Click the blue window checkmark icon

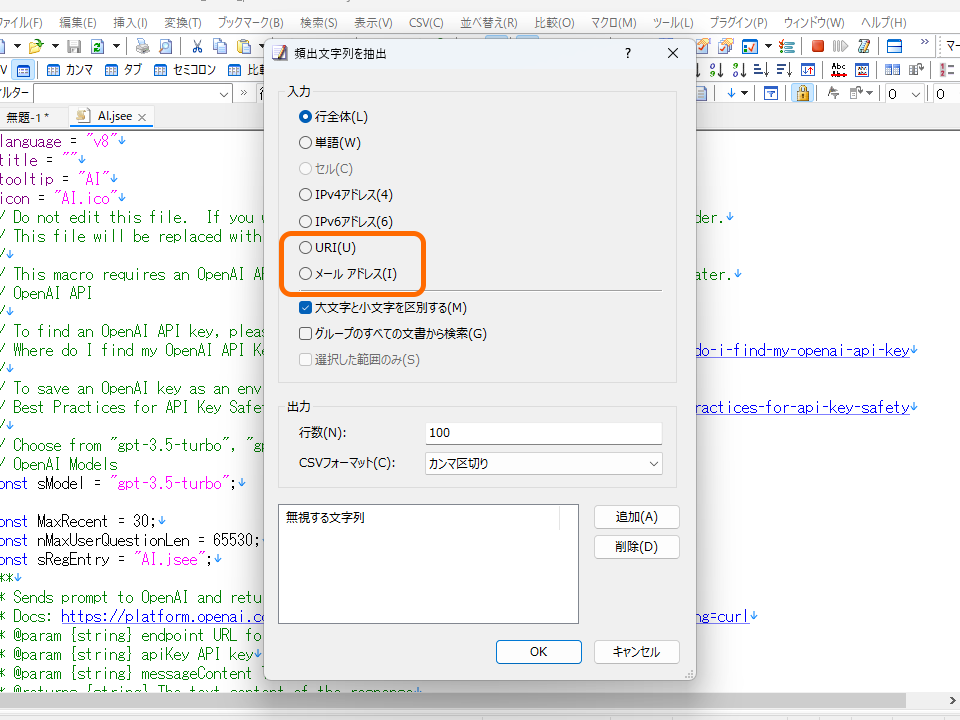pos(749,46)
